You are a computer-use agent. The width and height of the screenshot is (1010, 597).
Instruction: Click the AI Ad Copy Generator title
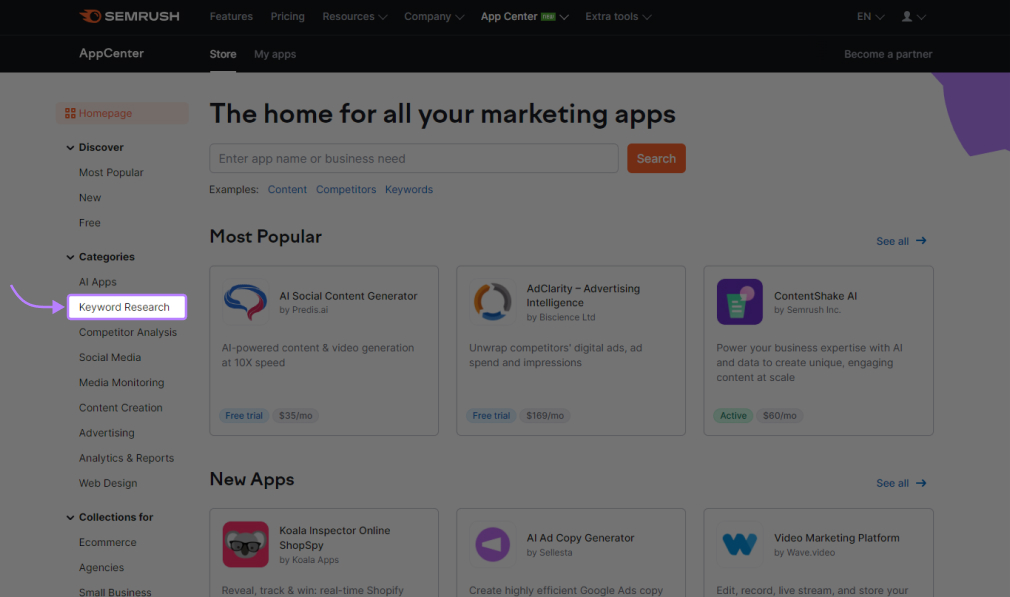coord(580,538)
